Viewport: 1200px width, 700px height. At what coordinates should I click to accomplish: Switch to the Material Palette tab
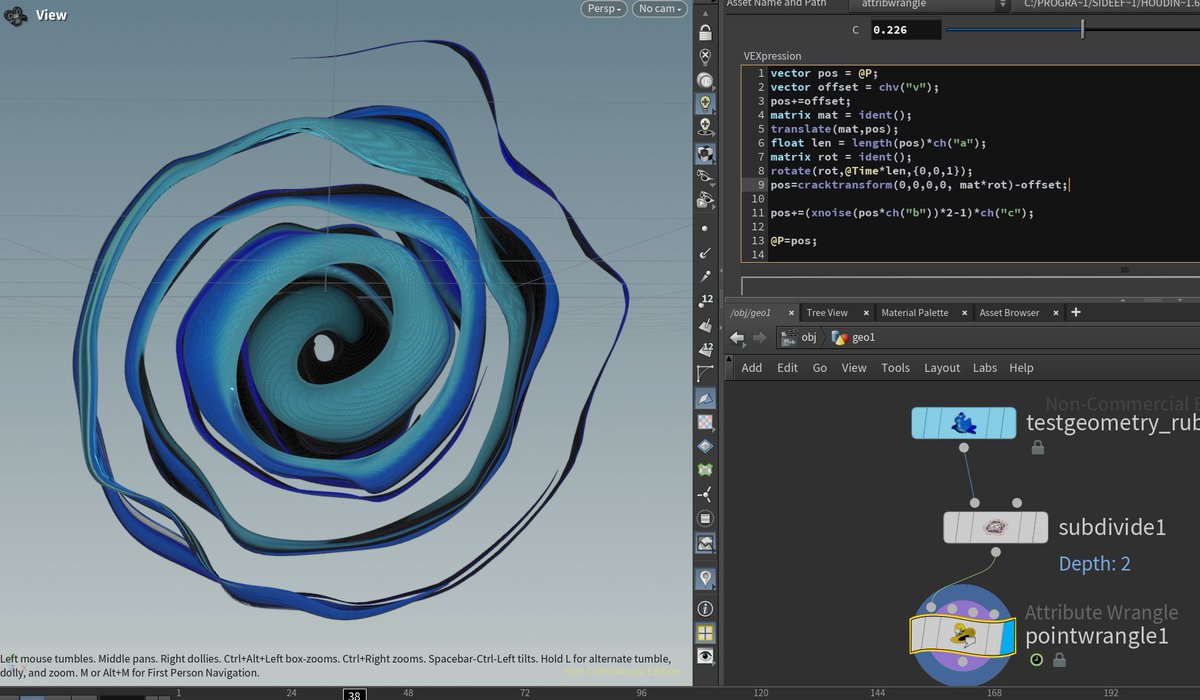[915, 313]
